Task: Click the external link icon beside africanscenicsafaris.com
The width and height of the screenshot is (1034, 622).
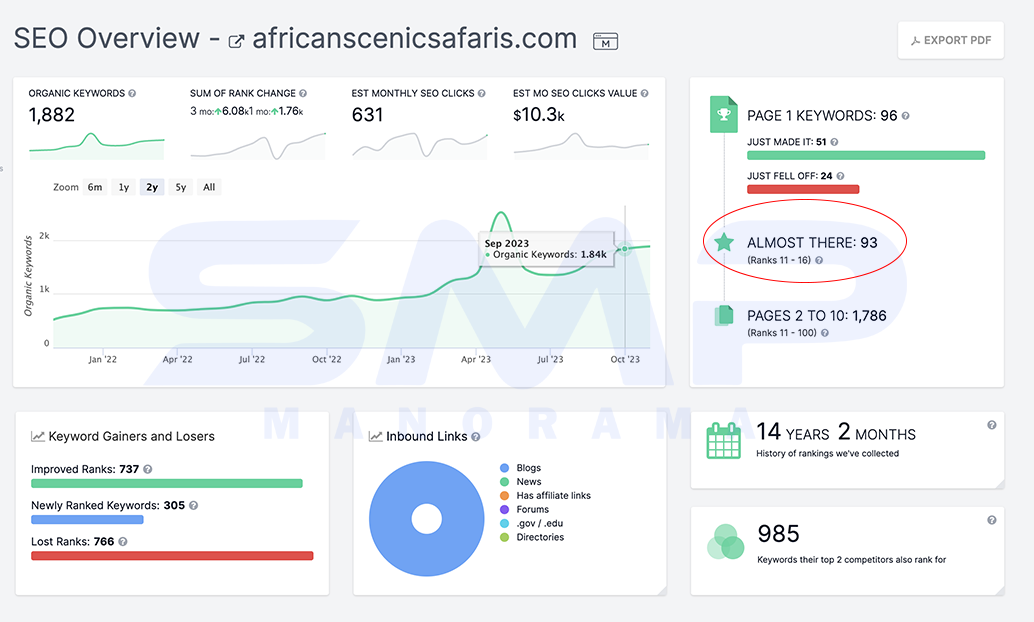Action: [235, 42]
